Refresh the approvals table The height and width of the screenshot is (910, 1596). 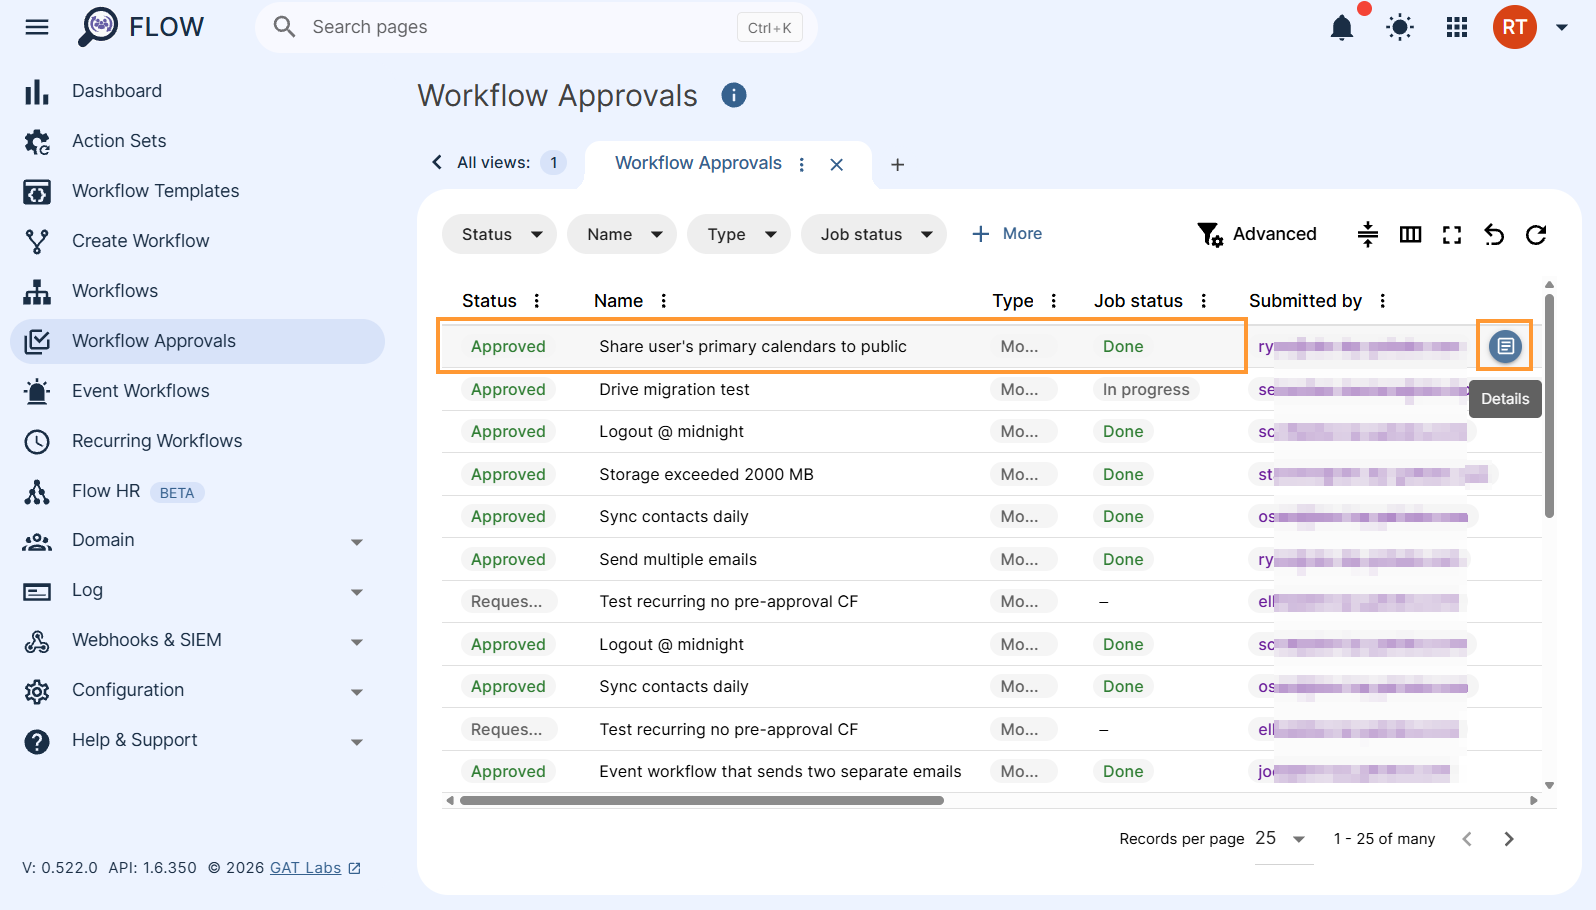pyautogui.click(x=1536, y=234)
